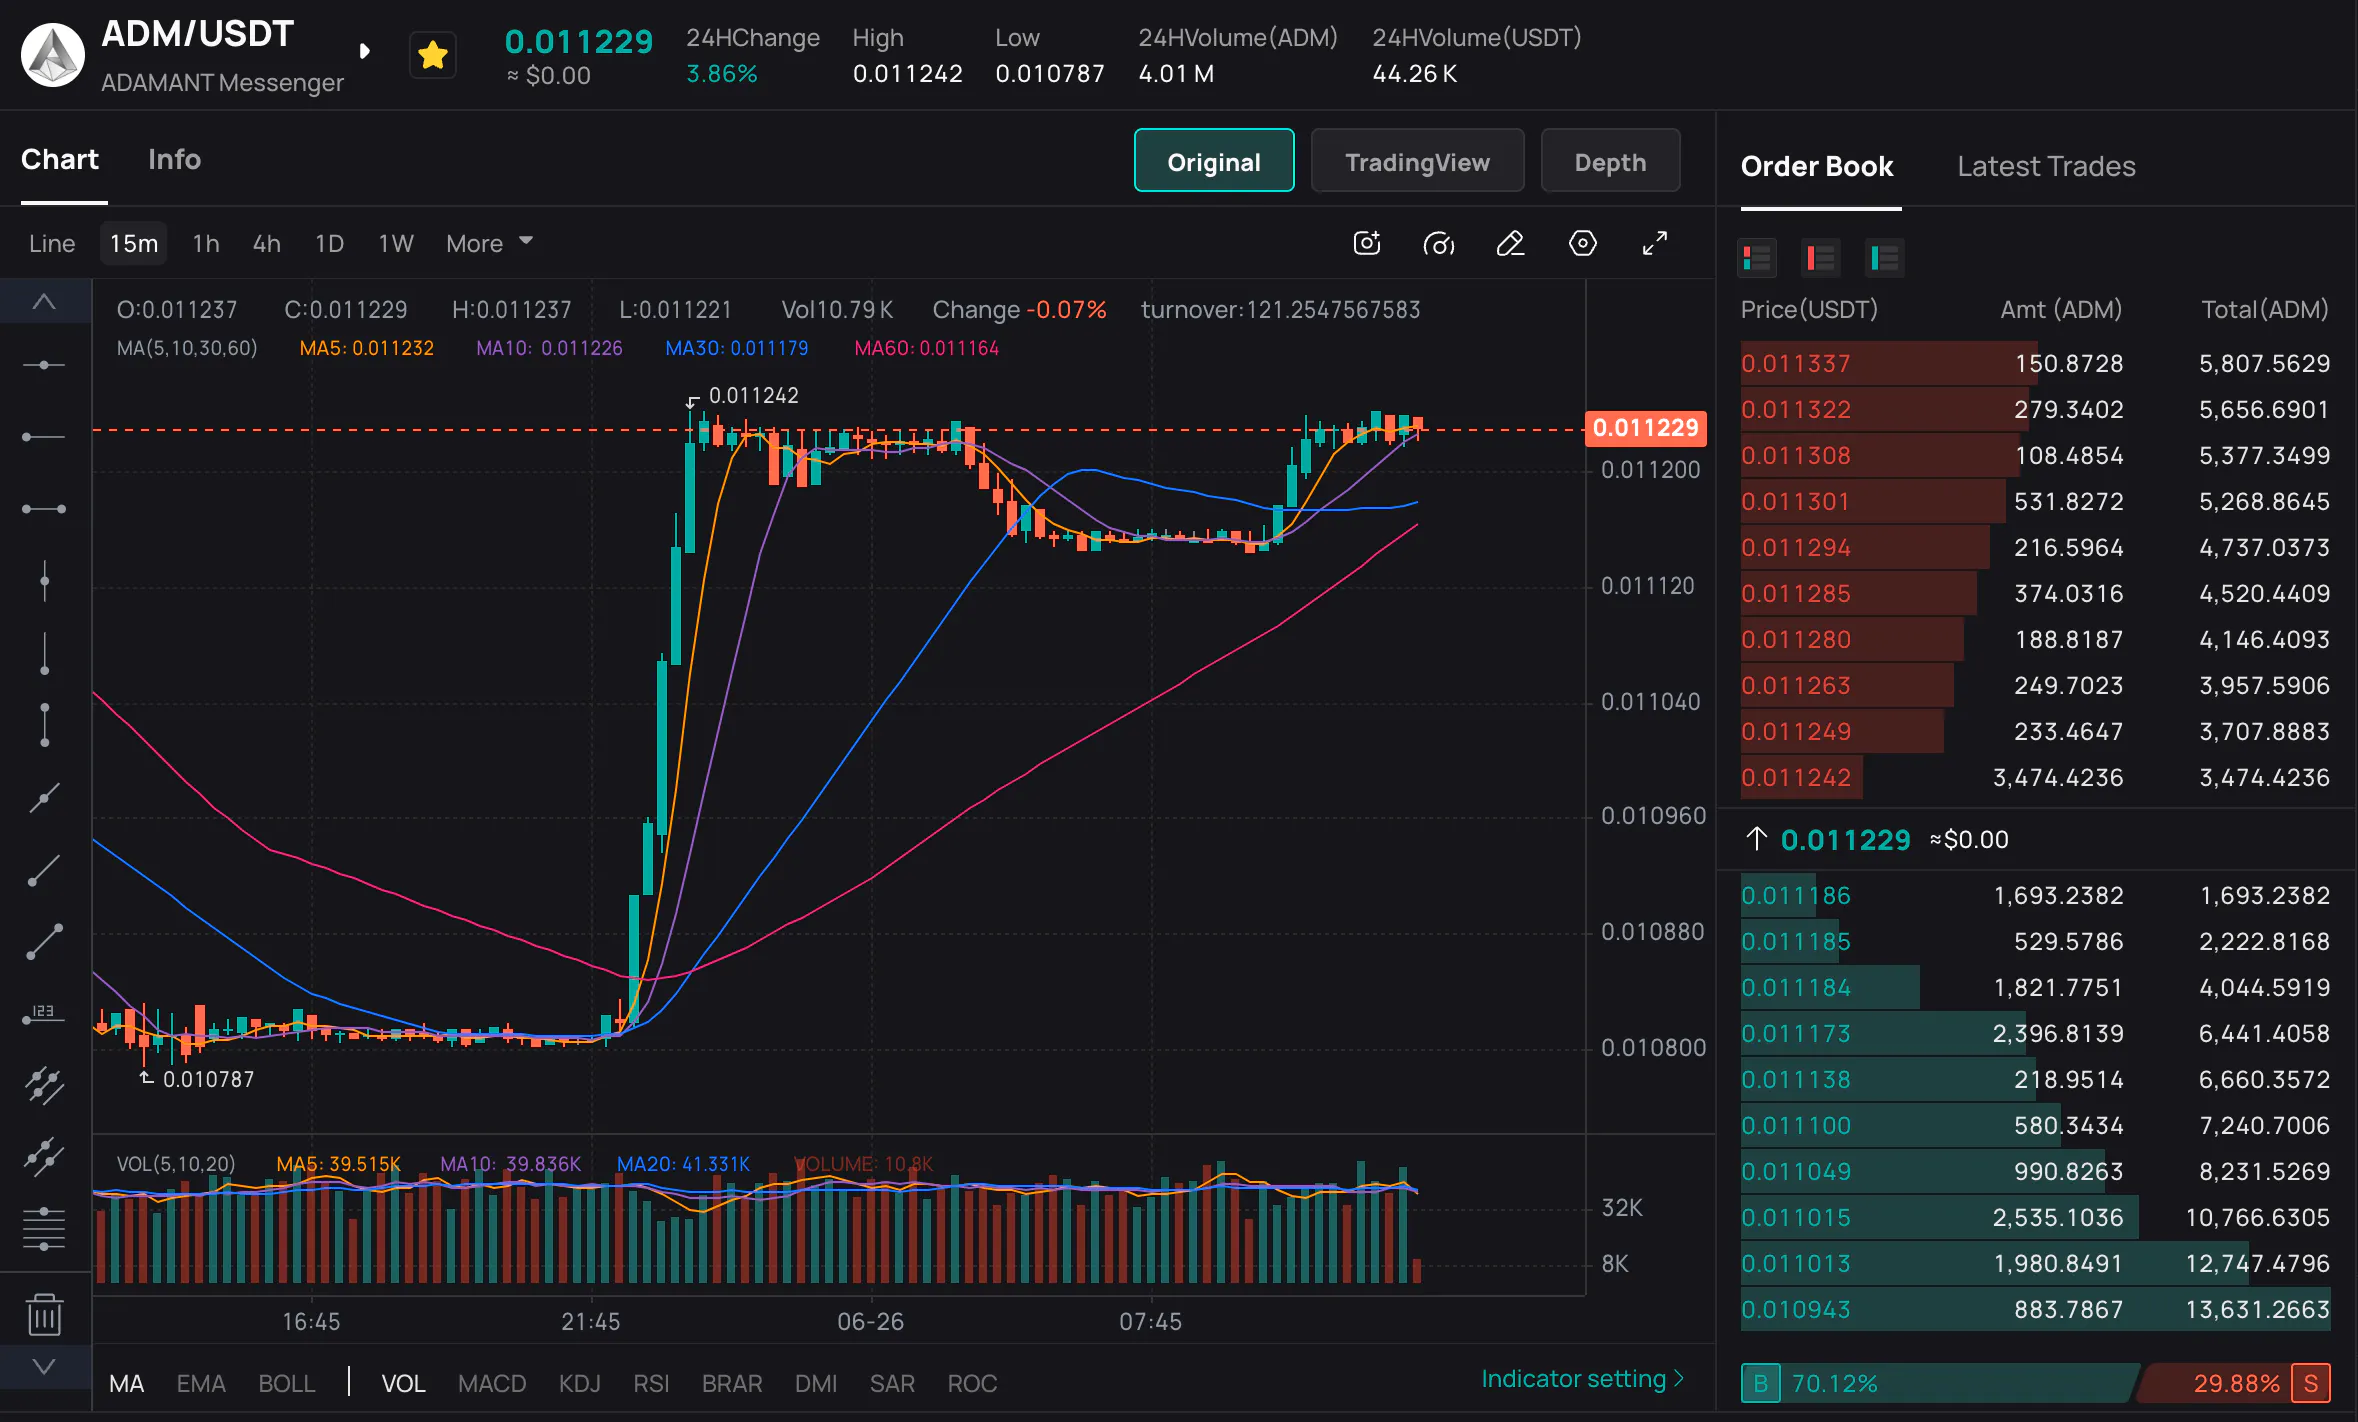Select the 15m timeframe
2358x1422 pixels.
134,243
